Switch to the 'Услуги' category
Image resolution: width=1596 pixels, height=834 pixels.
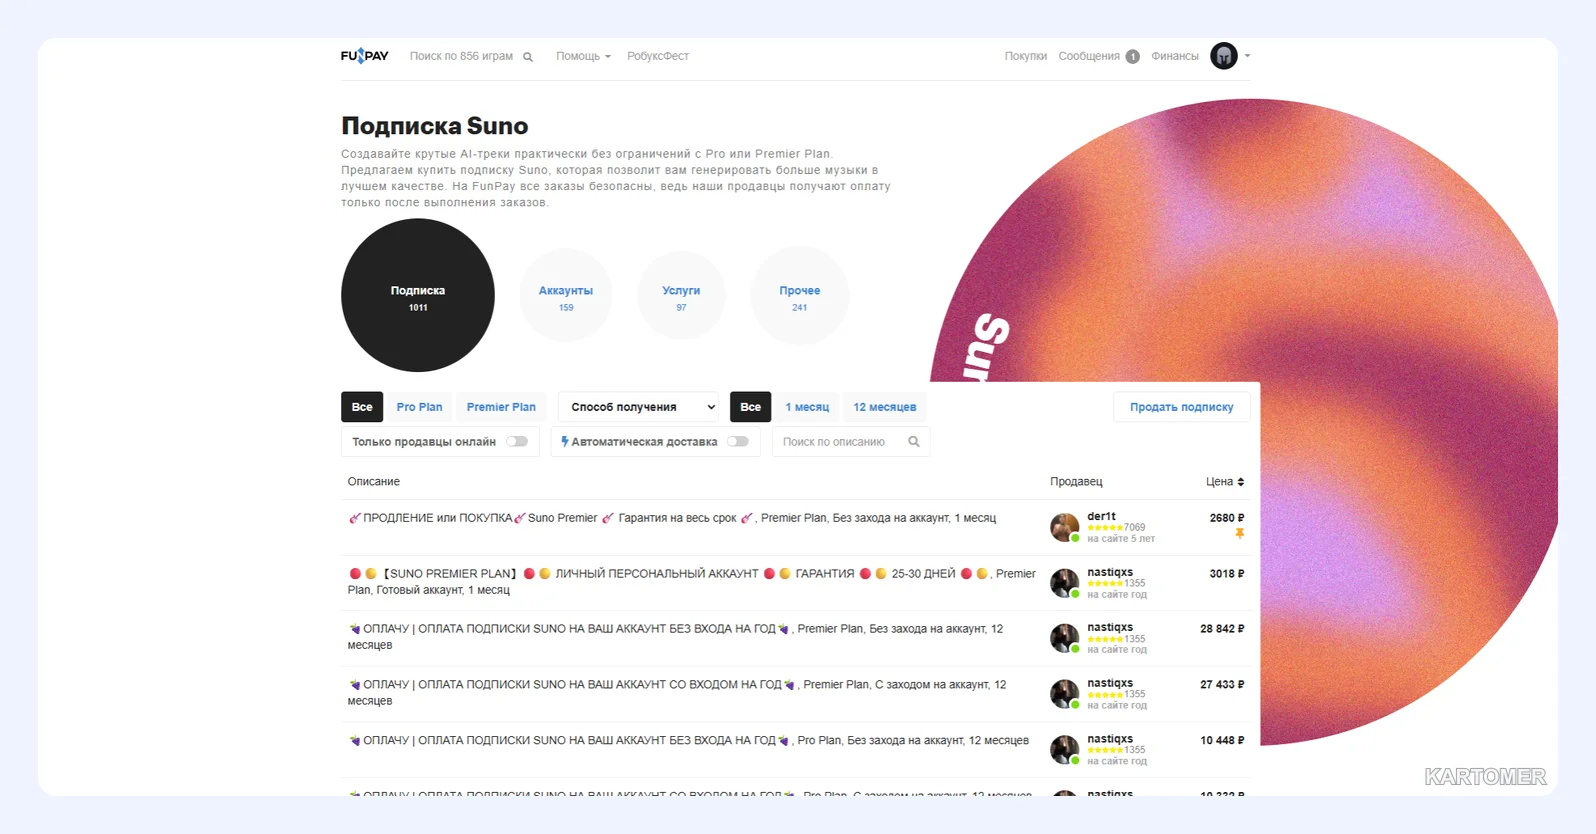click(x=681, y=295)
